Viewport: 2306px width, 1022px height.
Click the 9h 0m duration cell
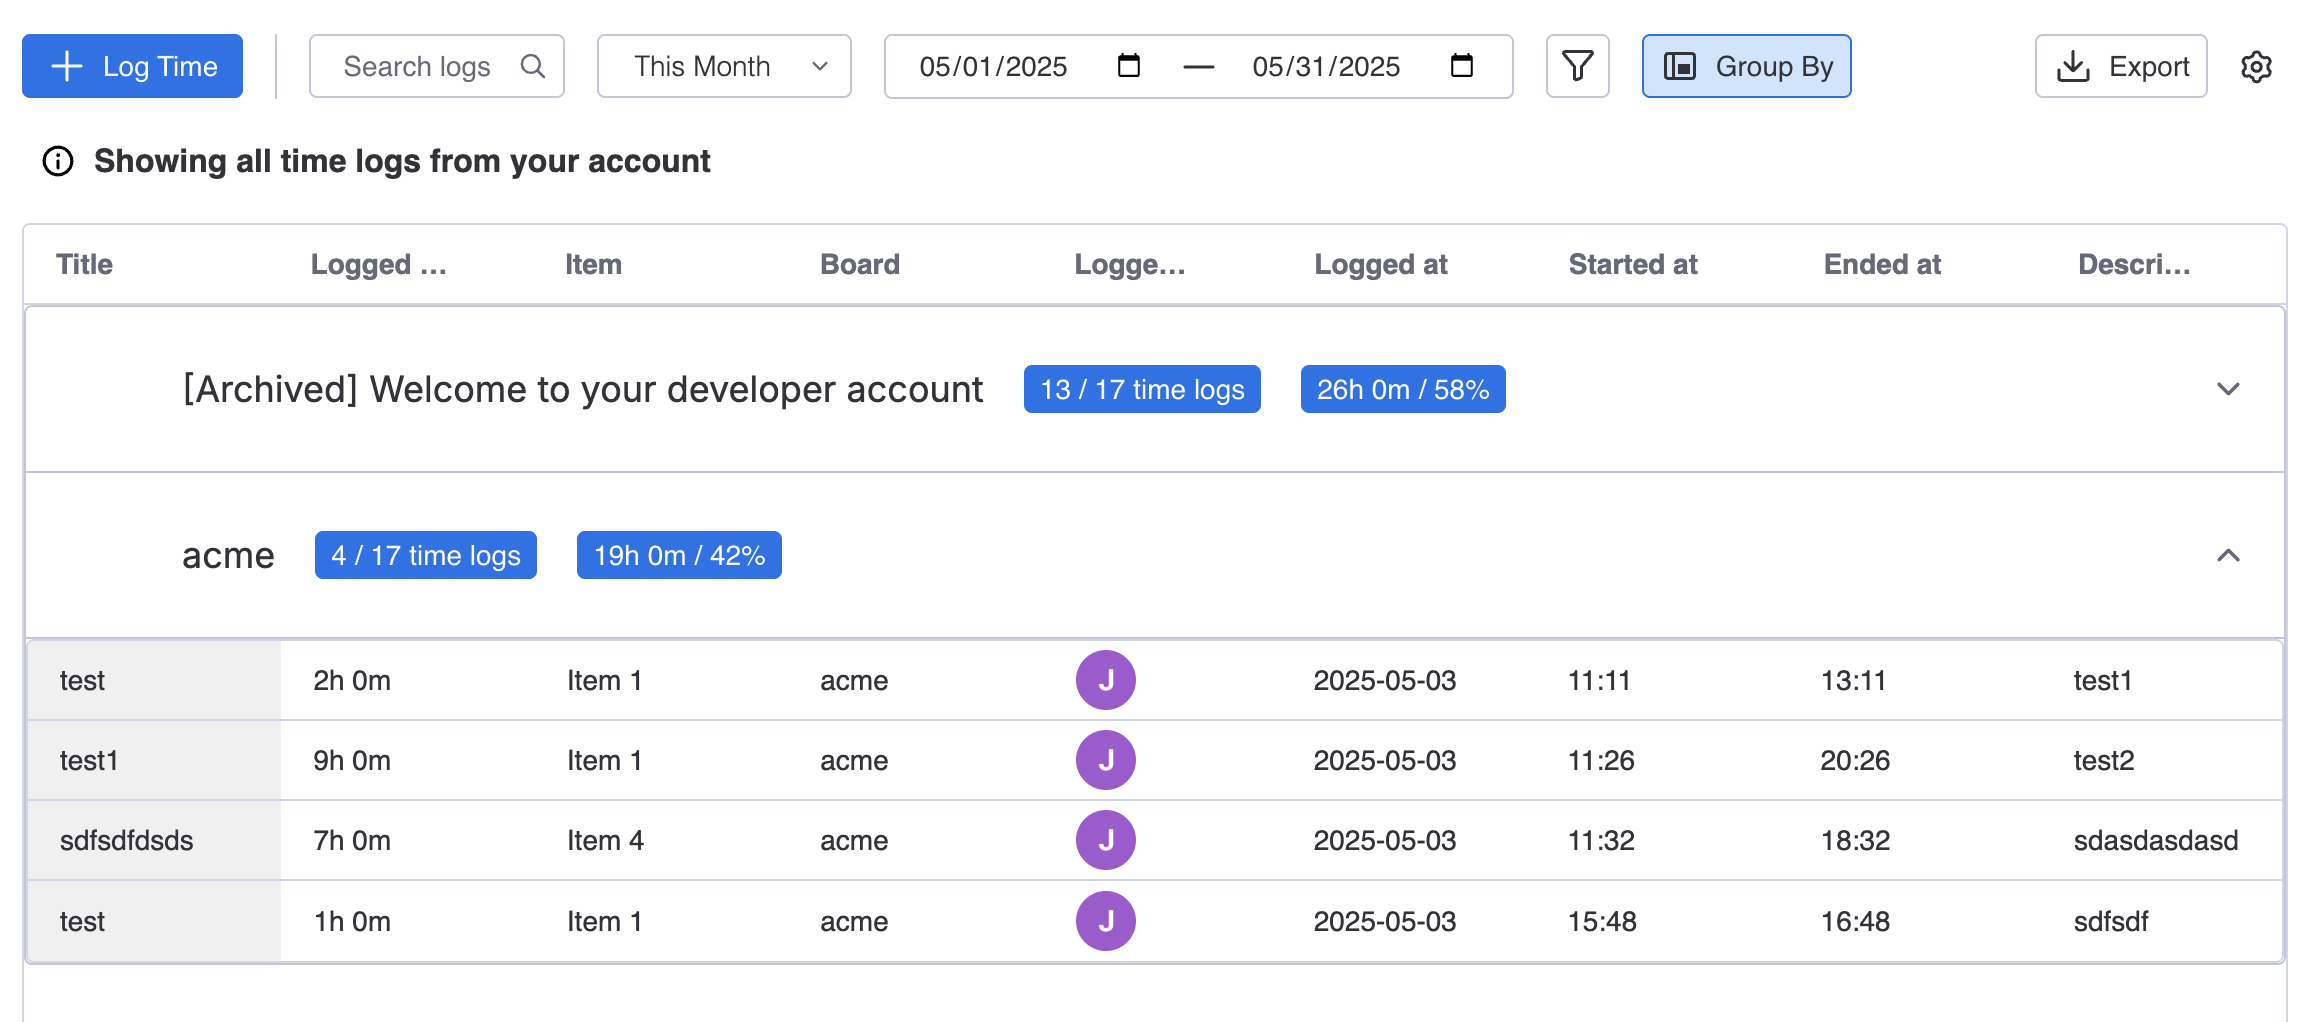point(352,761)
